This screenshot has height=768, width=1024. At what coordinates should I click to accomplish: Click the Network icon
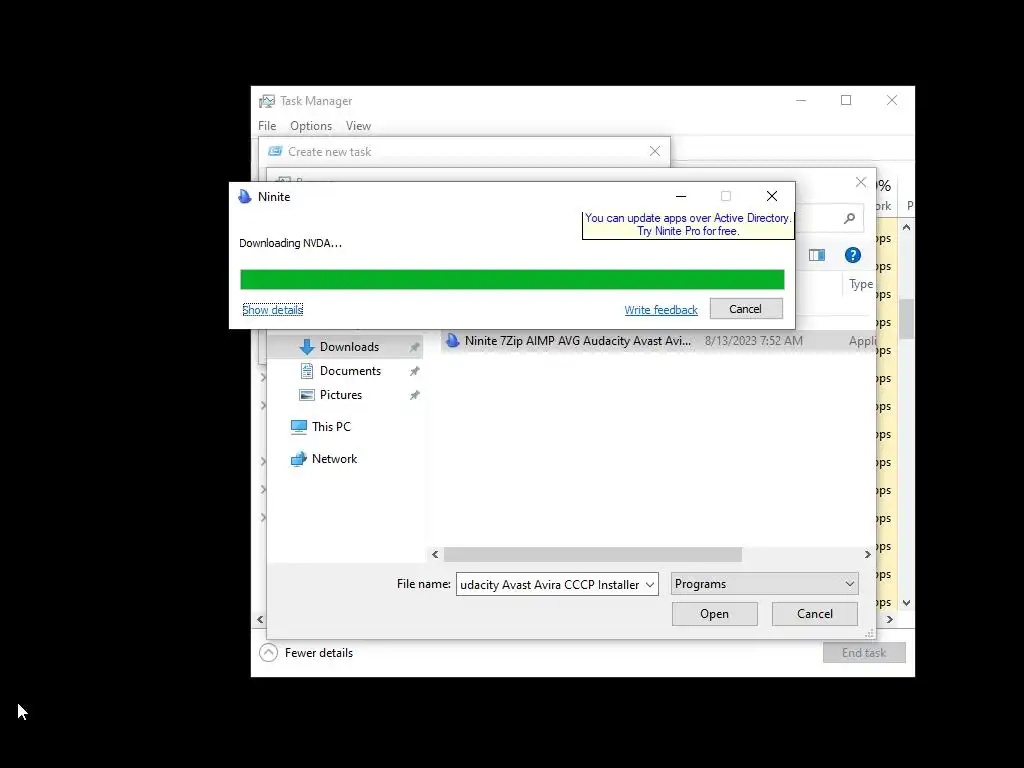pos(298,459)
